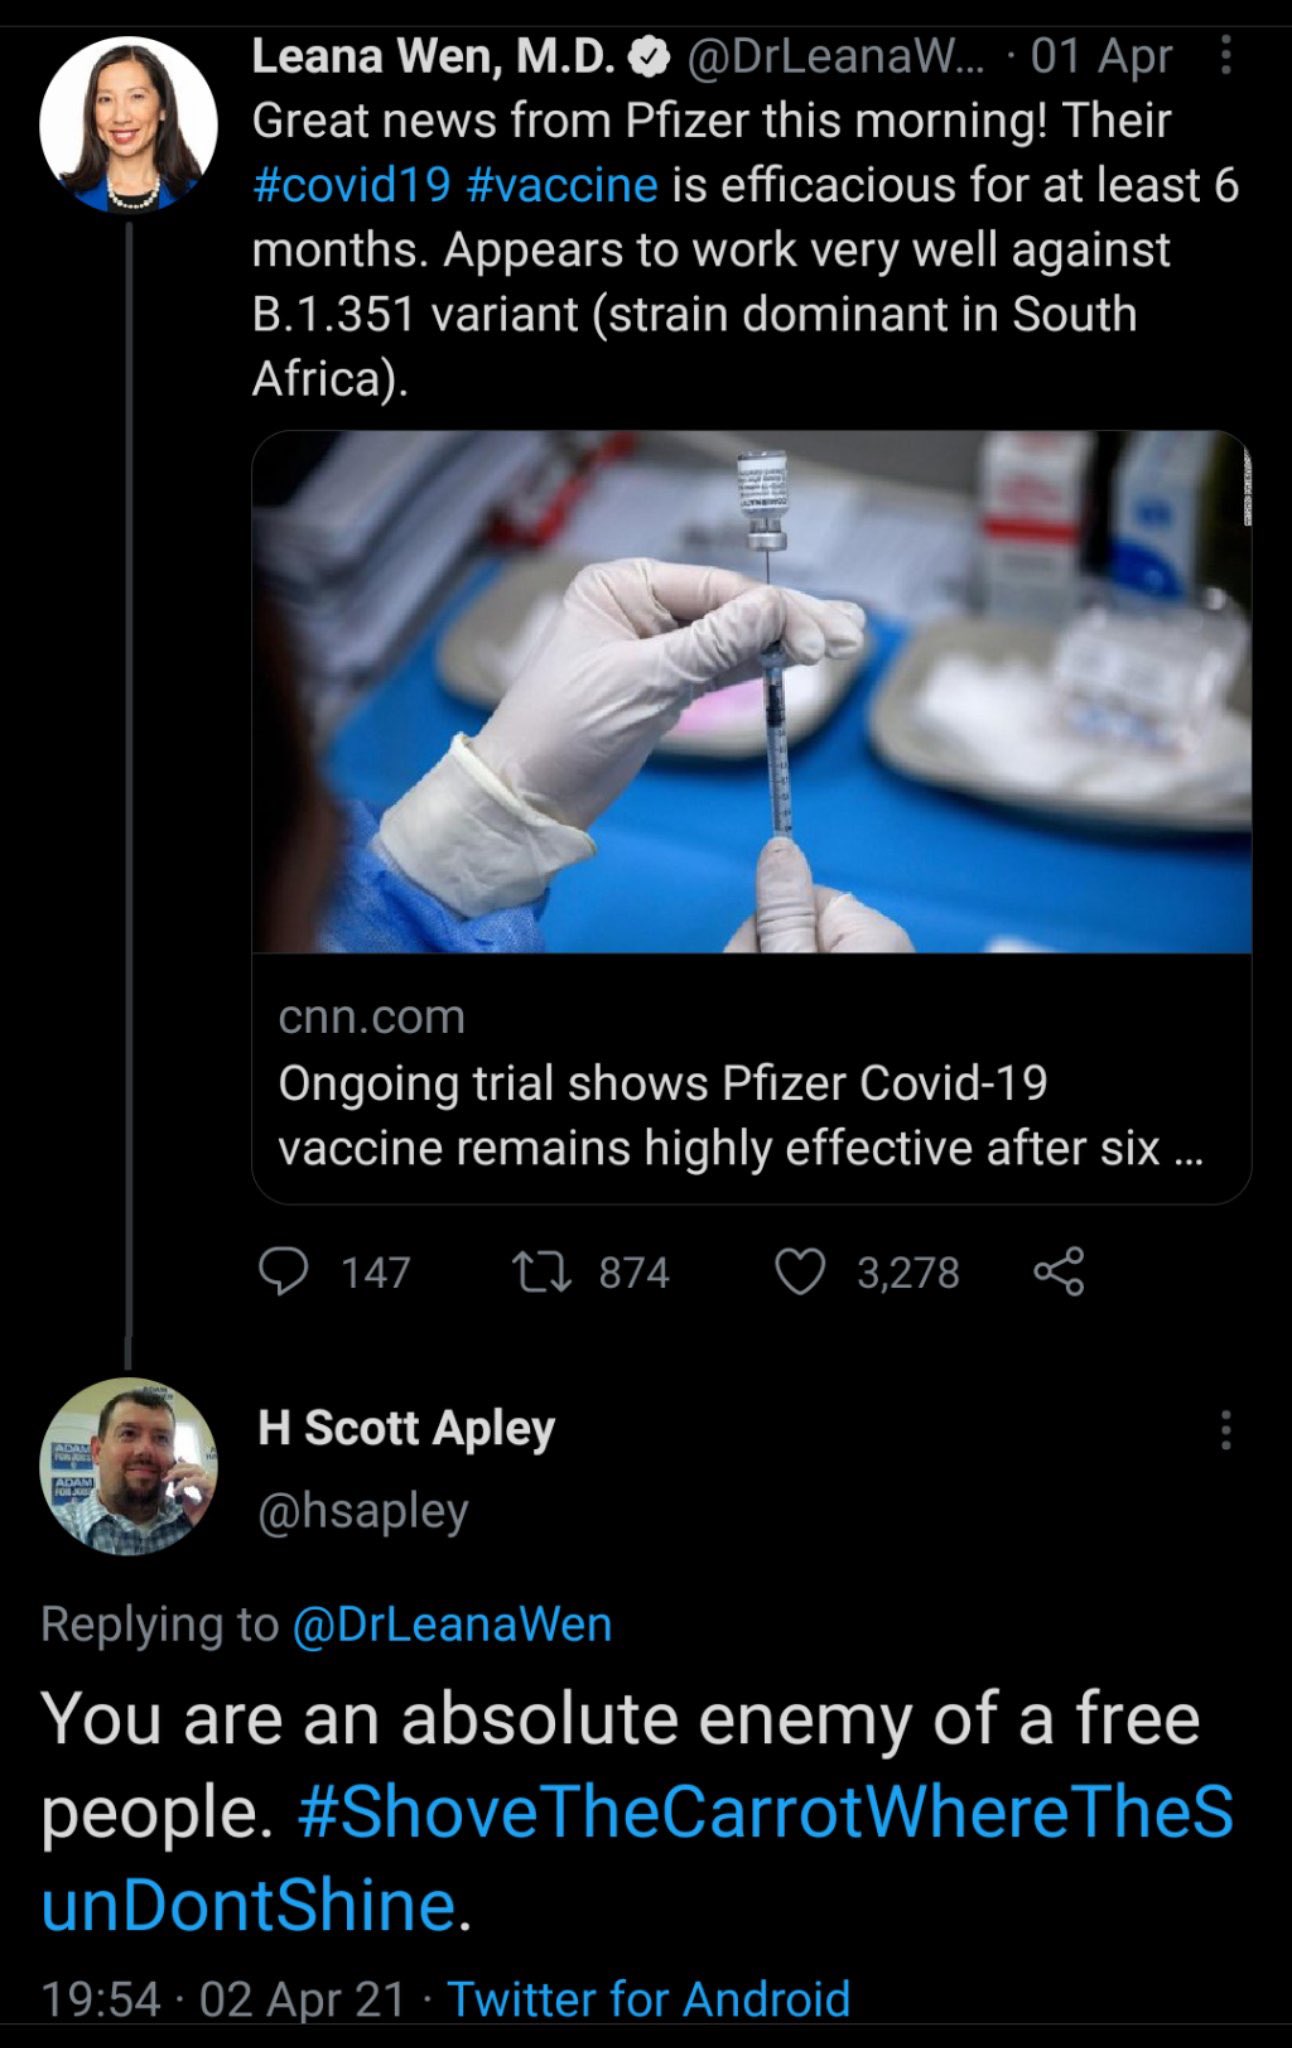Like the tweet with heart icon
This screenshot has width=1292, height=2048.
pos(800,1272)
